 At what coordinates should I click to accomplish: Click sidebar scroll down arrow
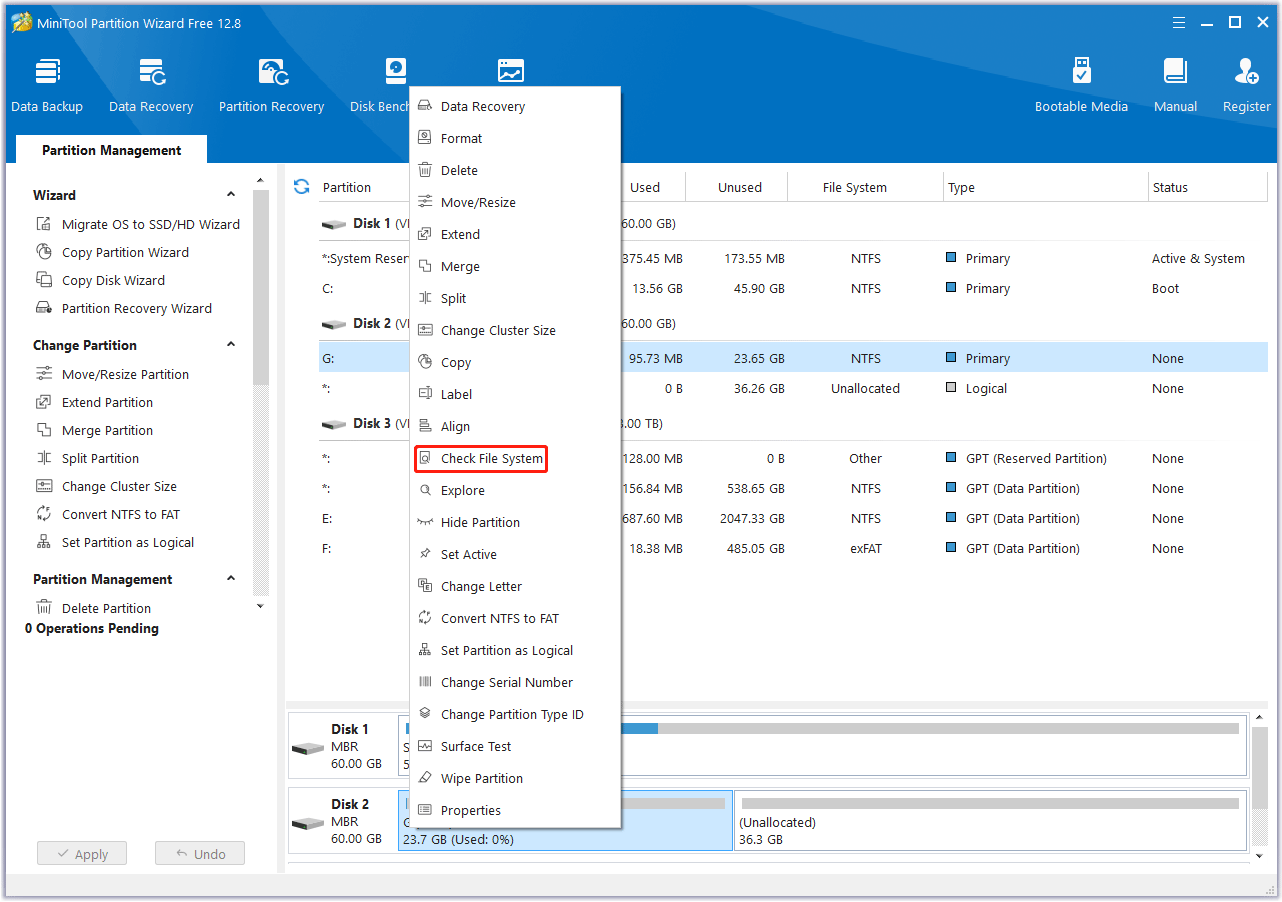pyautogui.click(x=261, y=606)
